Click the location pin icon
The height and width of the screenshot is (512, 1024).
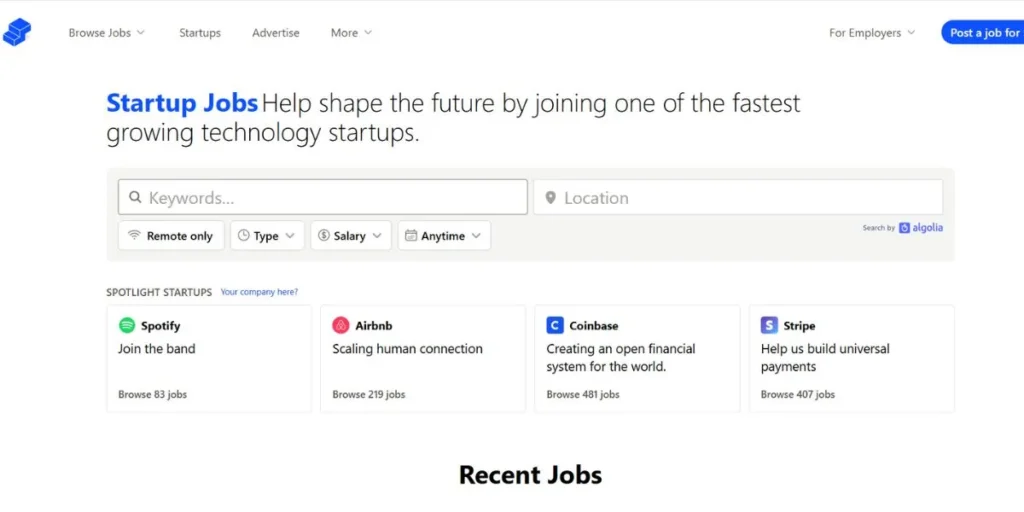pos(551,197)
